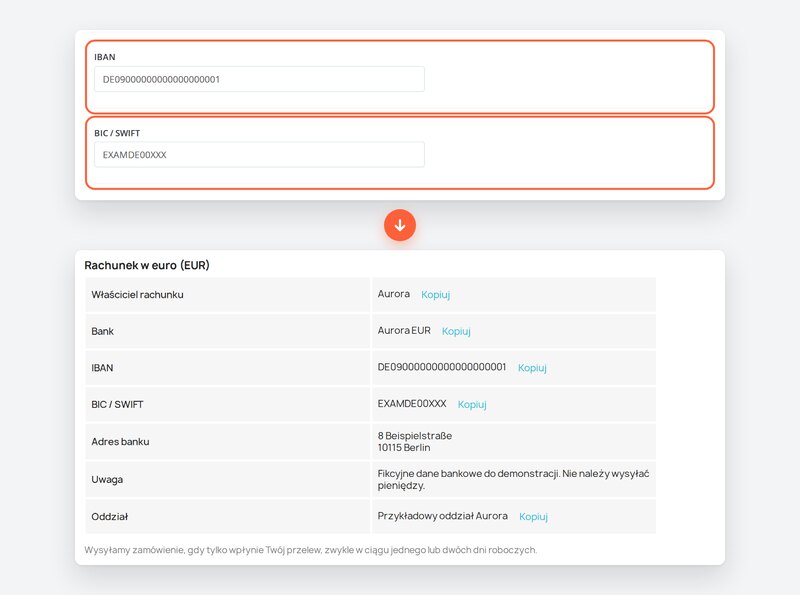Click the Uwaga row label

click(x=107, y=479)
